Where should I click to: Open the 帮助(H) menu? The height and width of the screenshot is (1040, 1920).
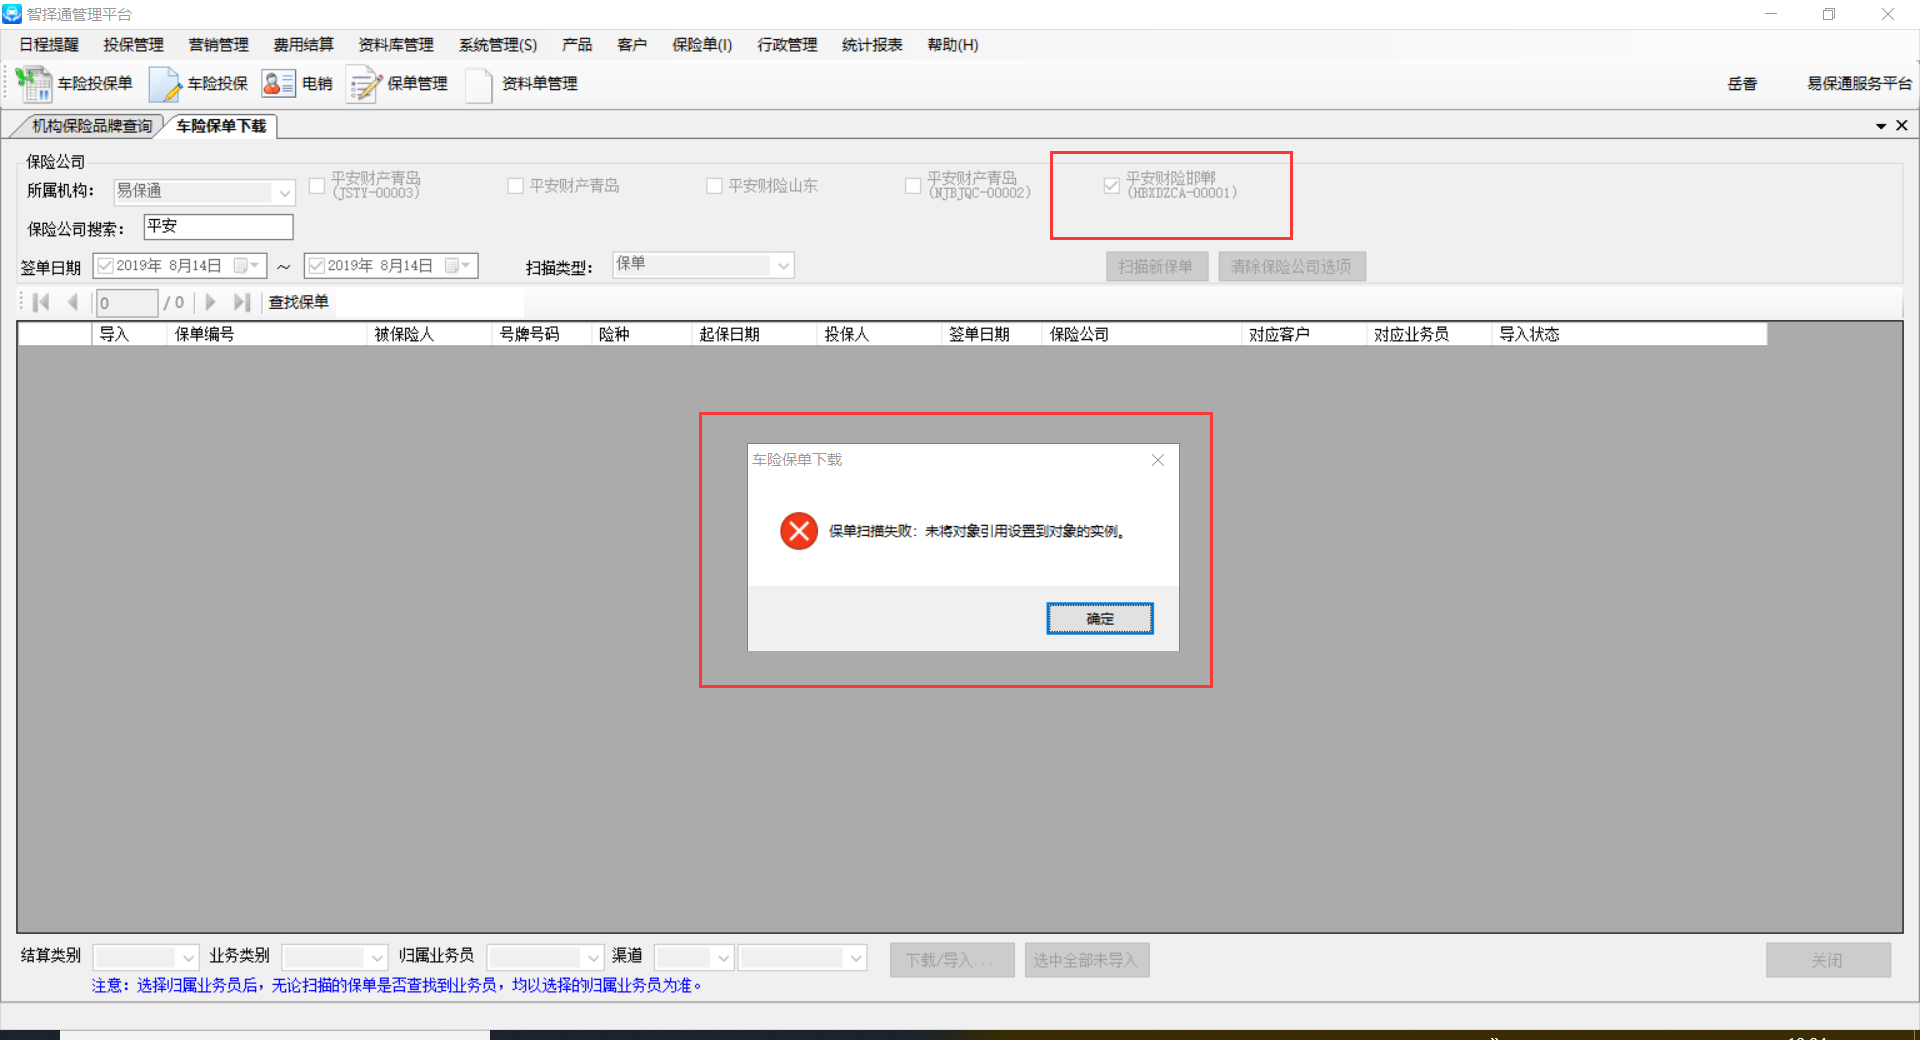click(x=953, y=45)
